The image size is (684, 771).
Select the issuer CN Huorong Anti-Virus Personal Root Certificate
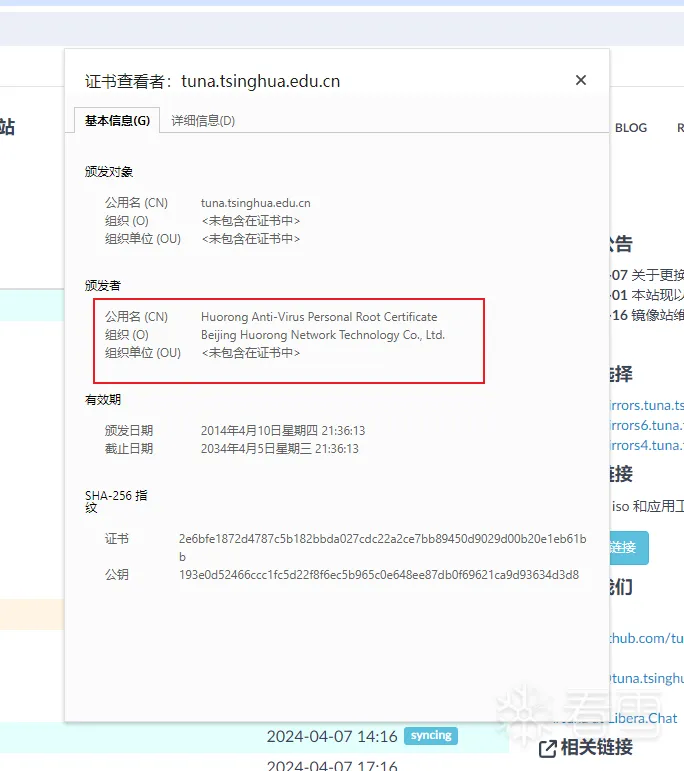pyautogui.click(x=319, y=317)
